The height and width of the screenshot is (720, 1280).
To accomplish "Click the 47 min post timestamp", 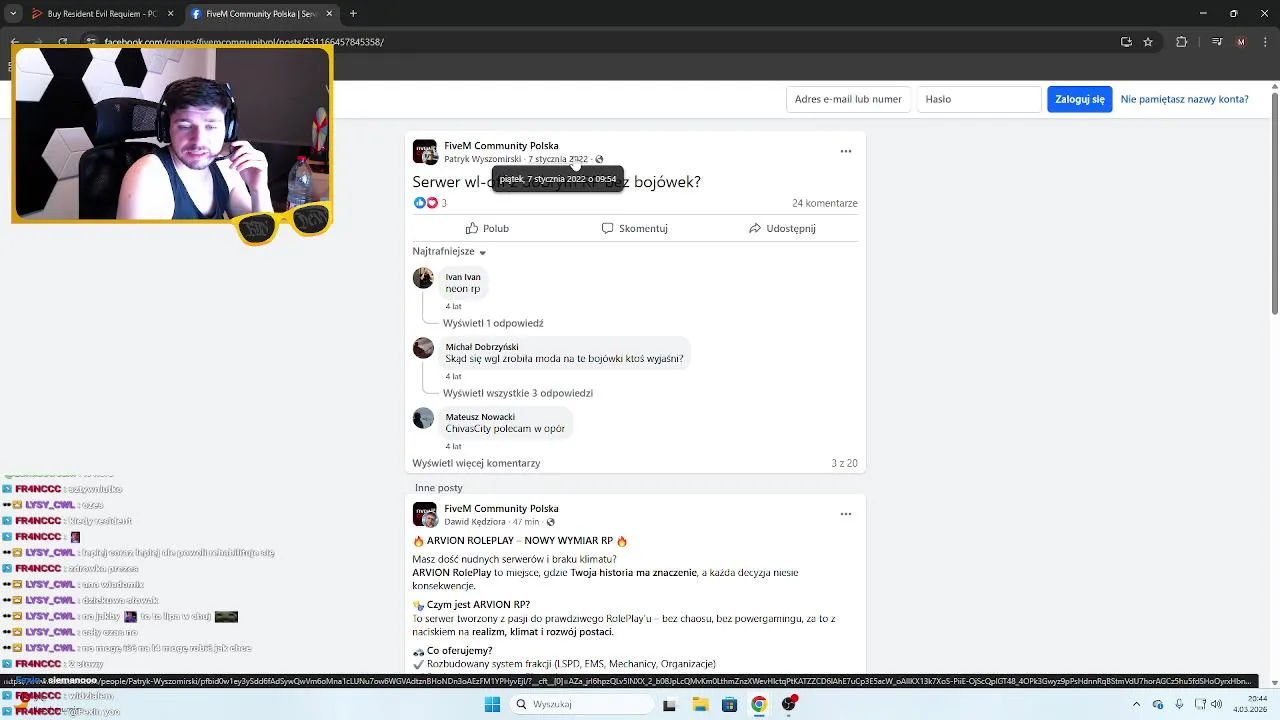I will pyautogui.click(x=526, y=522).
